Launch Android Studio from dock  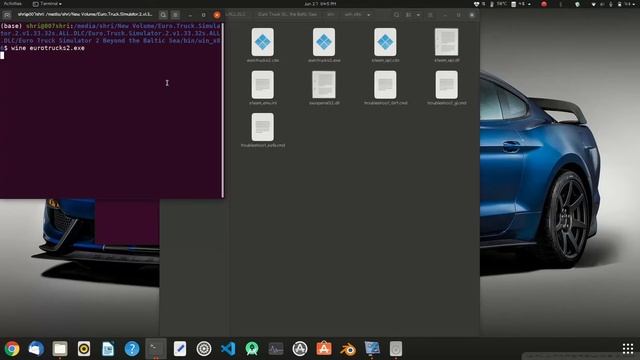coord(252,349)
